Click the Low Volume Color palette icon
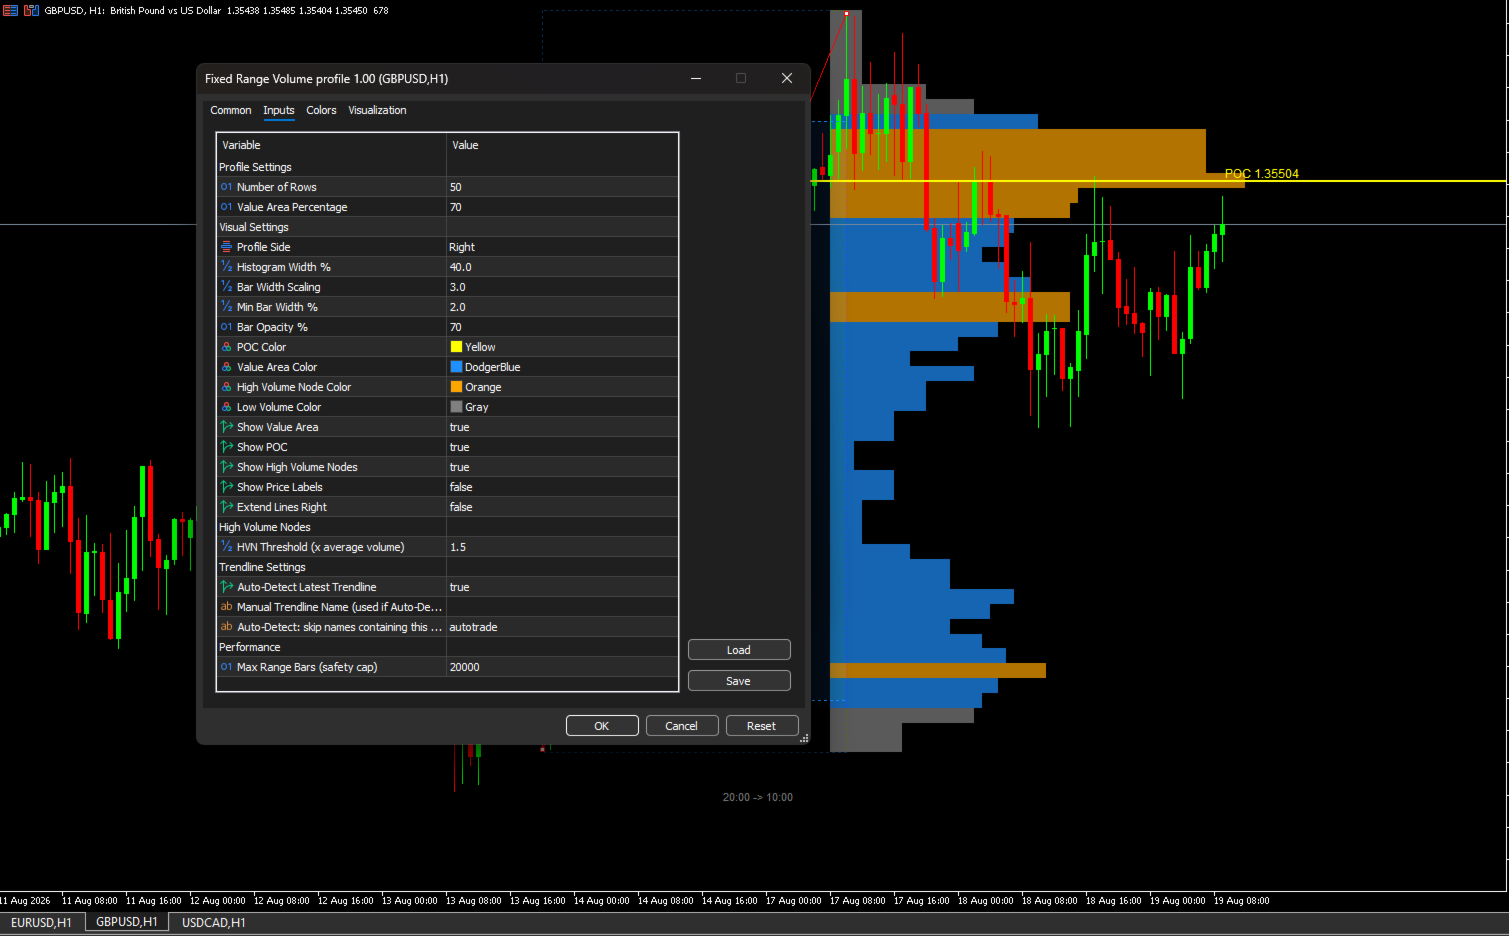This screenshot has height=936, width=1509. point(226,407)
